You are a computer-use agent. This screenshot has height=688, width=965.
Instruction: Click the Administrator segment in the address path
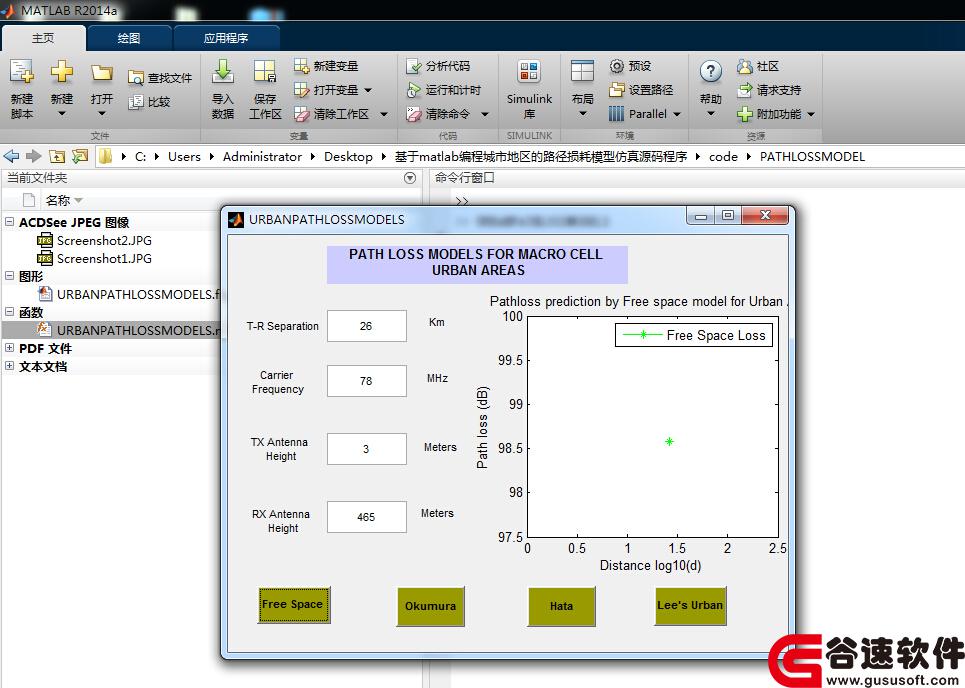(x=262, y=157)
